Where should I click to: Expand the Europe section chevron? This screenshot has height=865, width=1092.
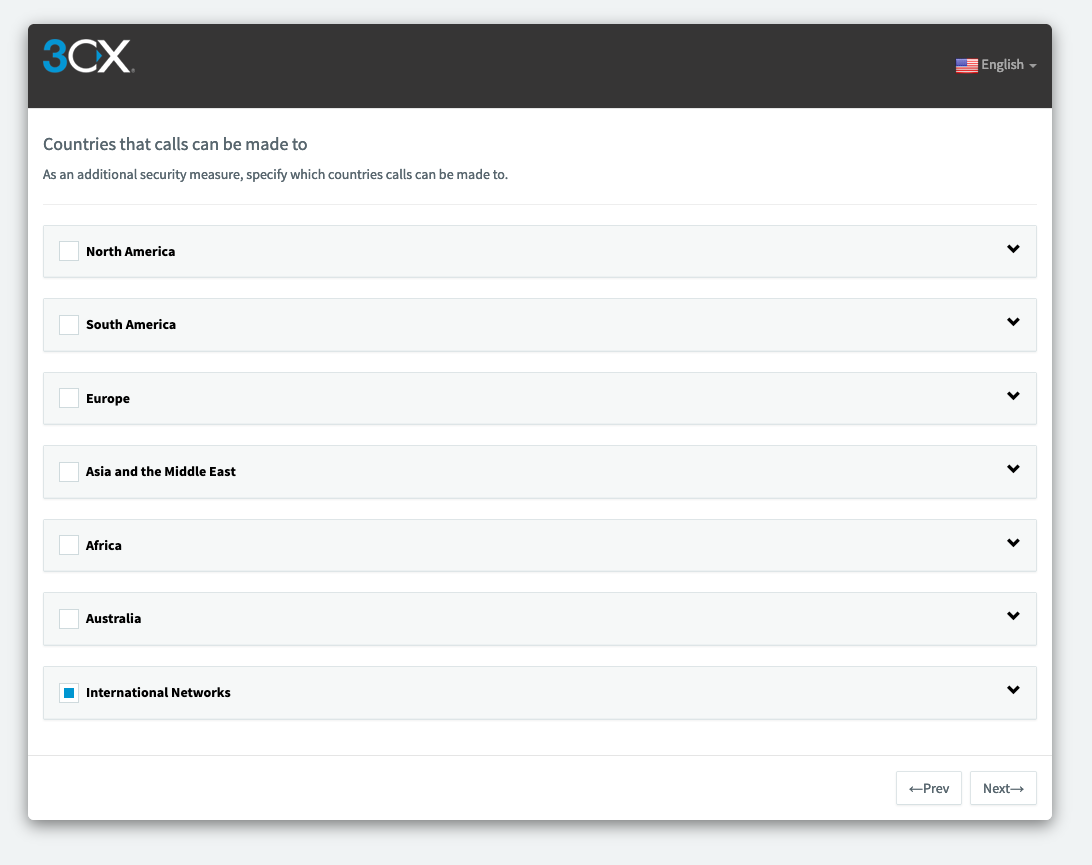1013,396
